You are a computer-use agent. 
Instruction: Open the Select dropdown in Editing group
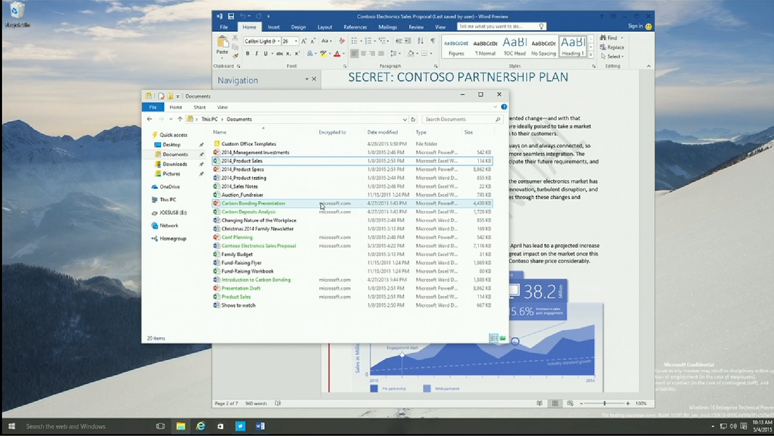coord(613,56)
